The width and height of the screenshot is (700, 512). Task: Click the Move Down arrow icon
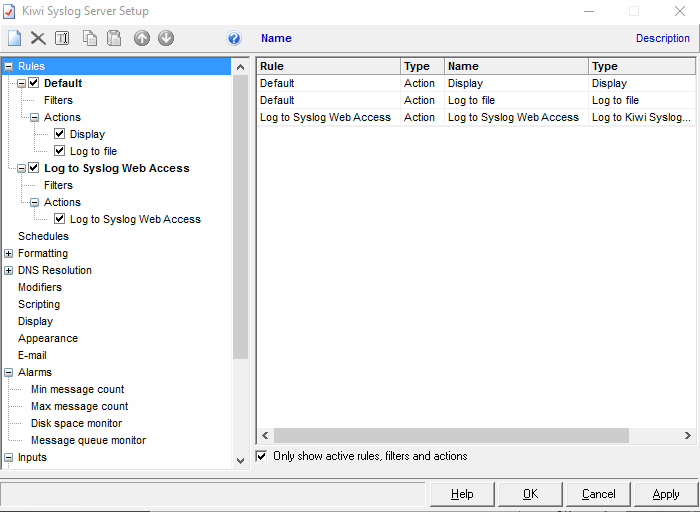coord(166,38)
